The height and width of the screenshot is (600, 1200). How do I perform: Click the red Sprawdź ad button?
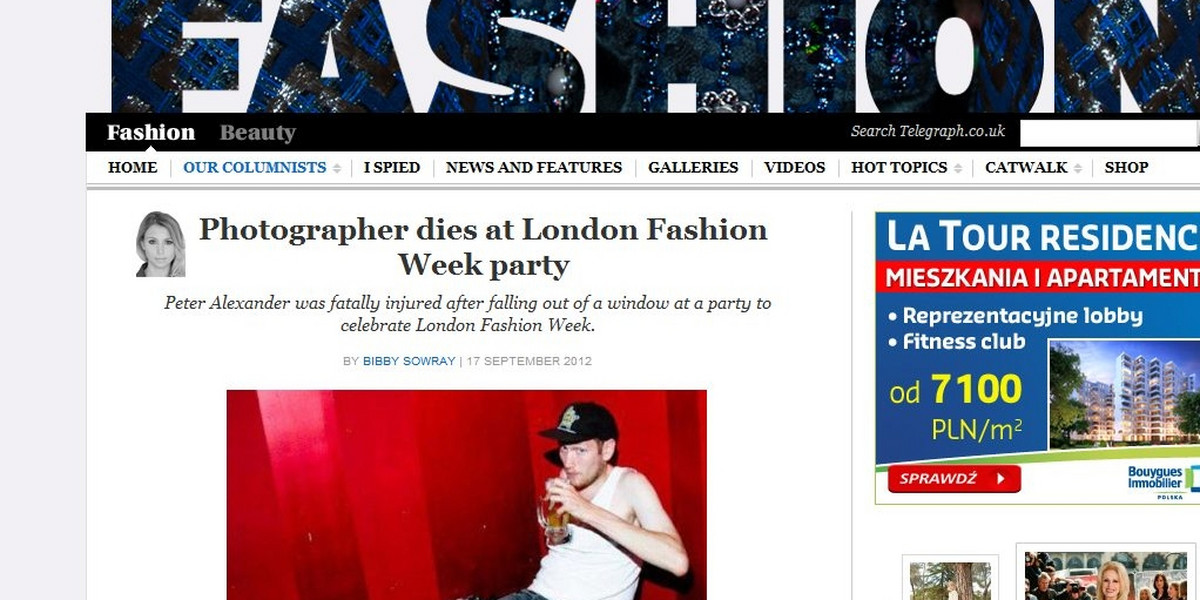[x=951, y=479]
